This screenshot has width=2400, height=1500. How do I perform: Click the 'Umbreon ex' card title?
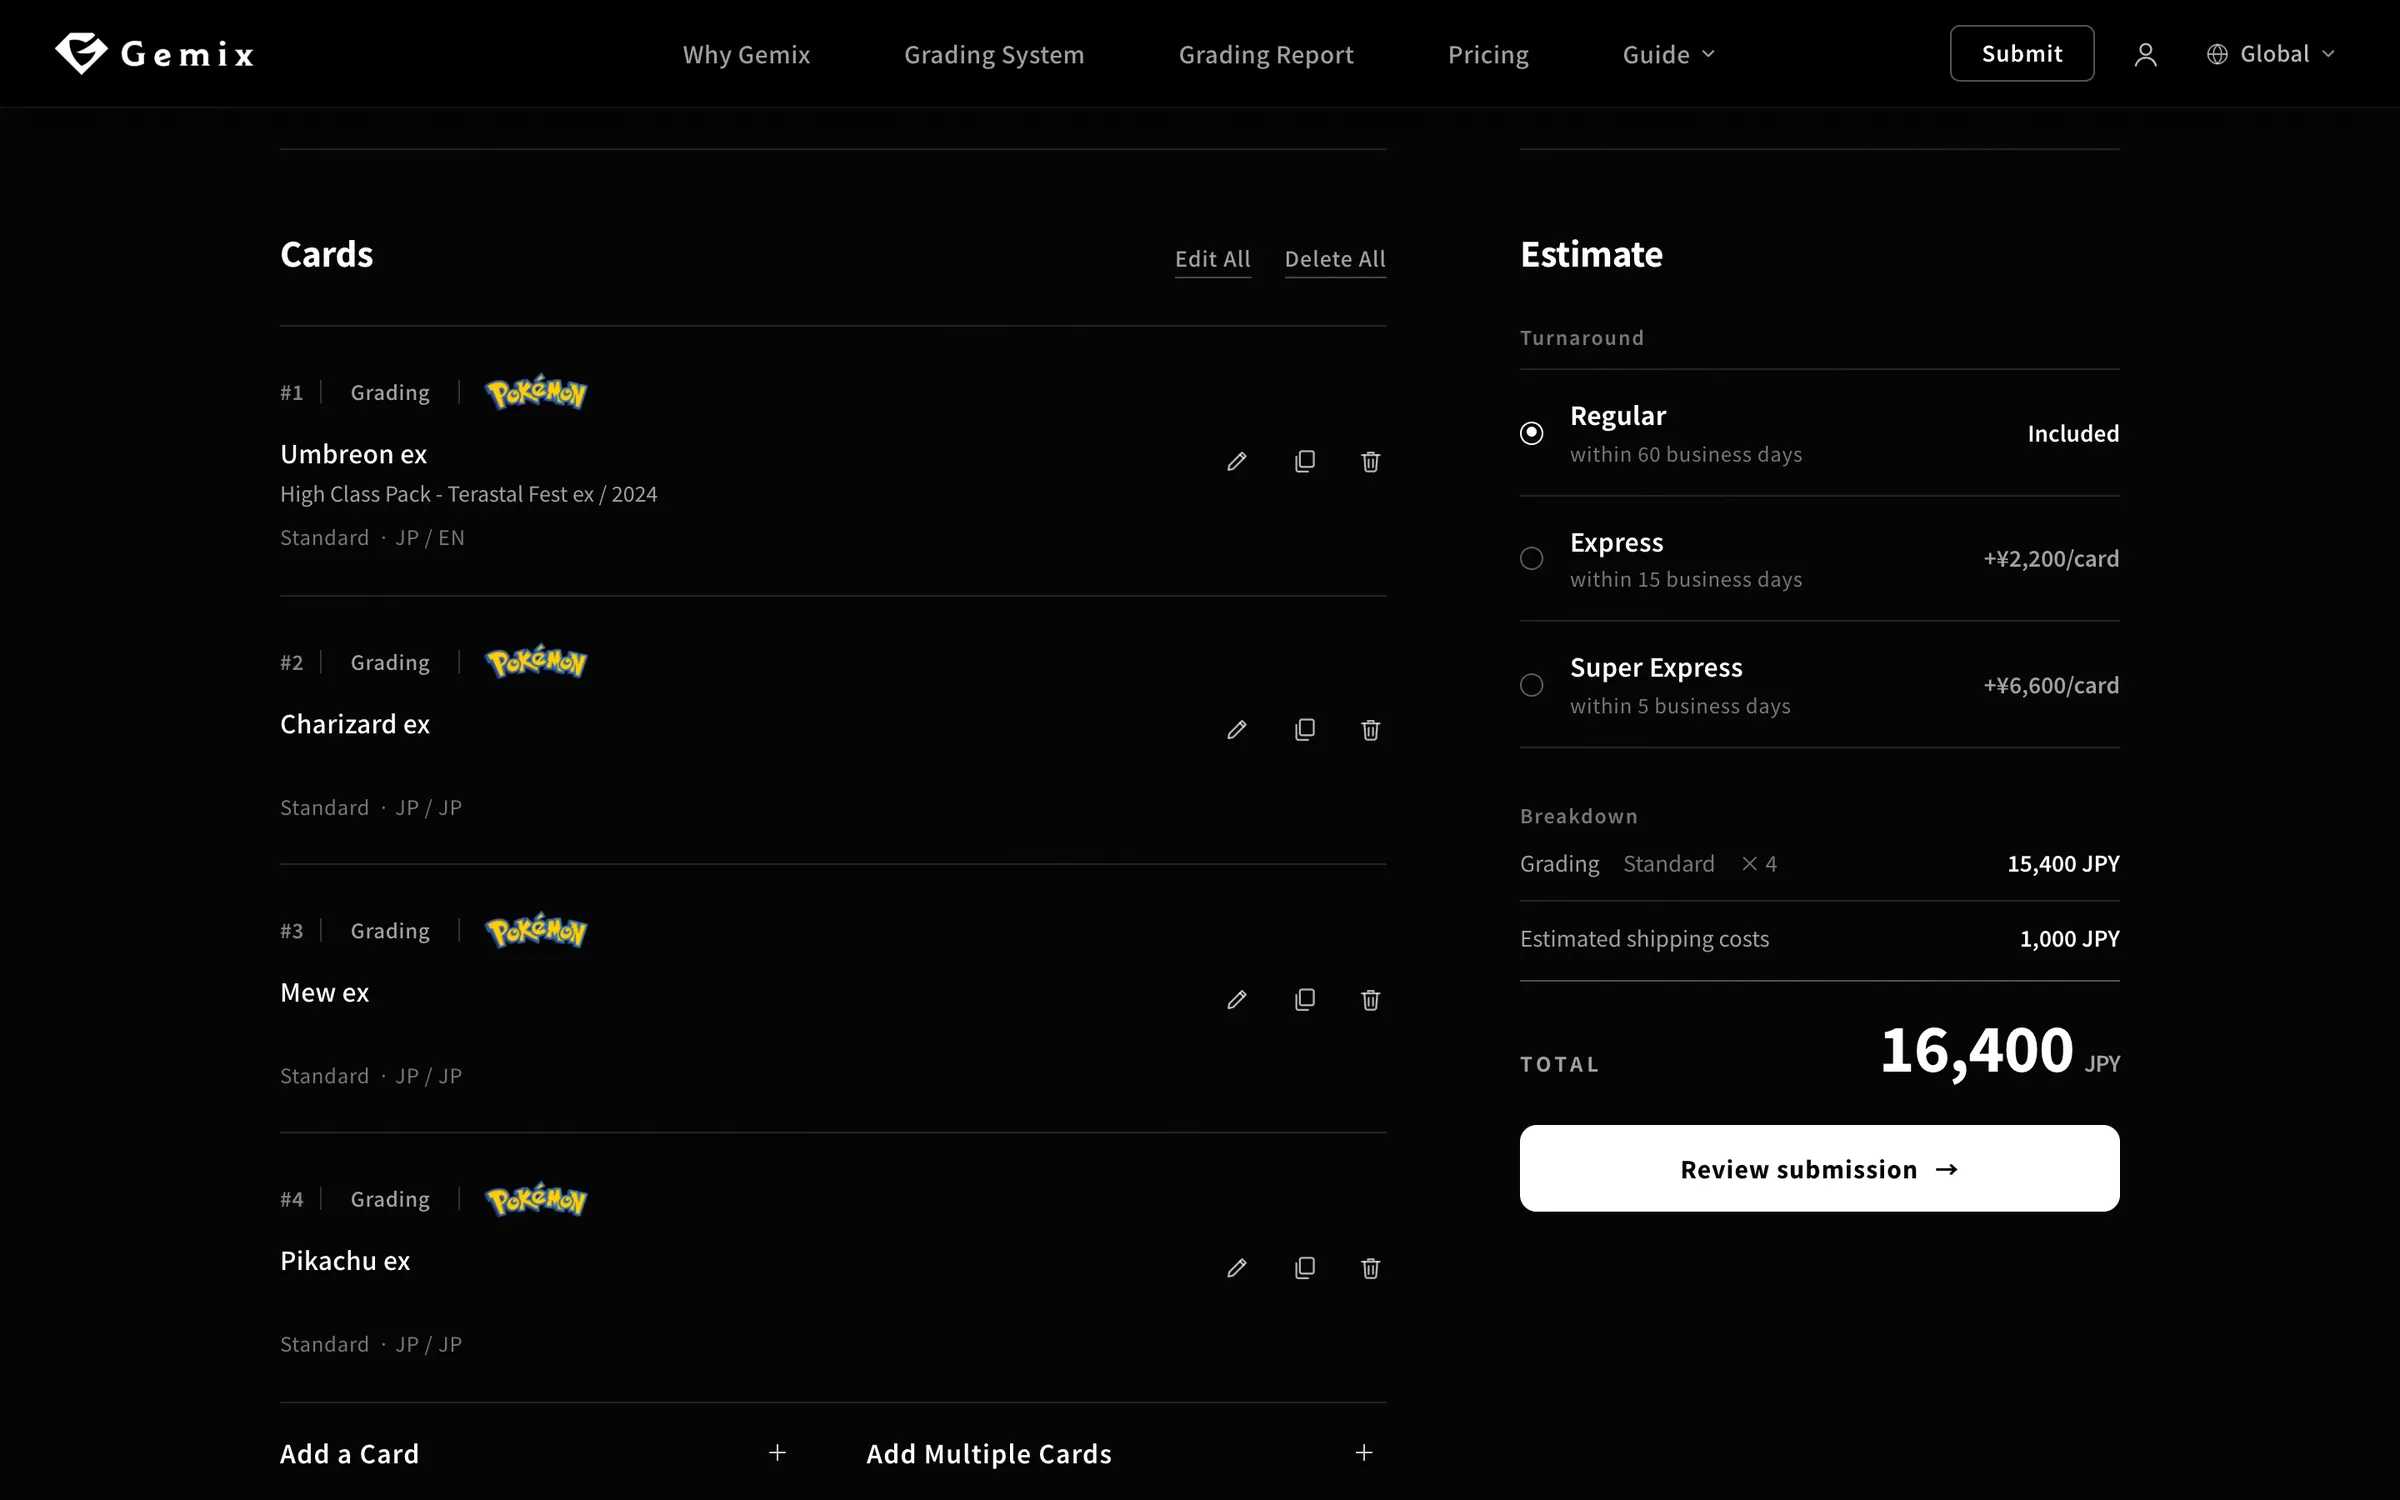[353, 454]
